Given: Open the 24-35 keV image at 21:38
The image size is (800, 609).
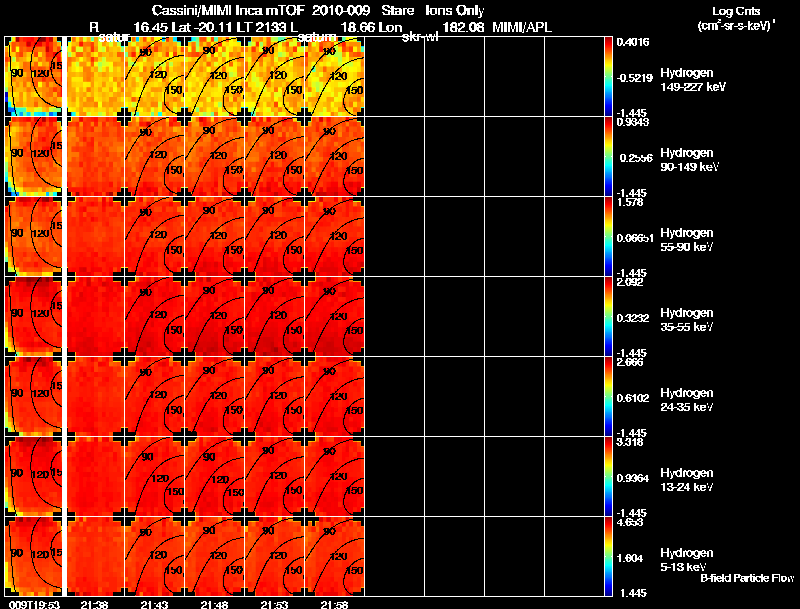Looking at the screenshot, I should coord(96,397).
